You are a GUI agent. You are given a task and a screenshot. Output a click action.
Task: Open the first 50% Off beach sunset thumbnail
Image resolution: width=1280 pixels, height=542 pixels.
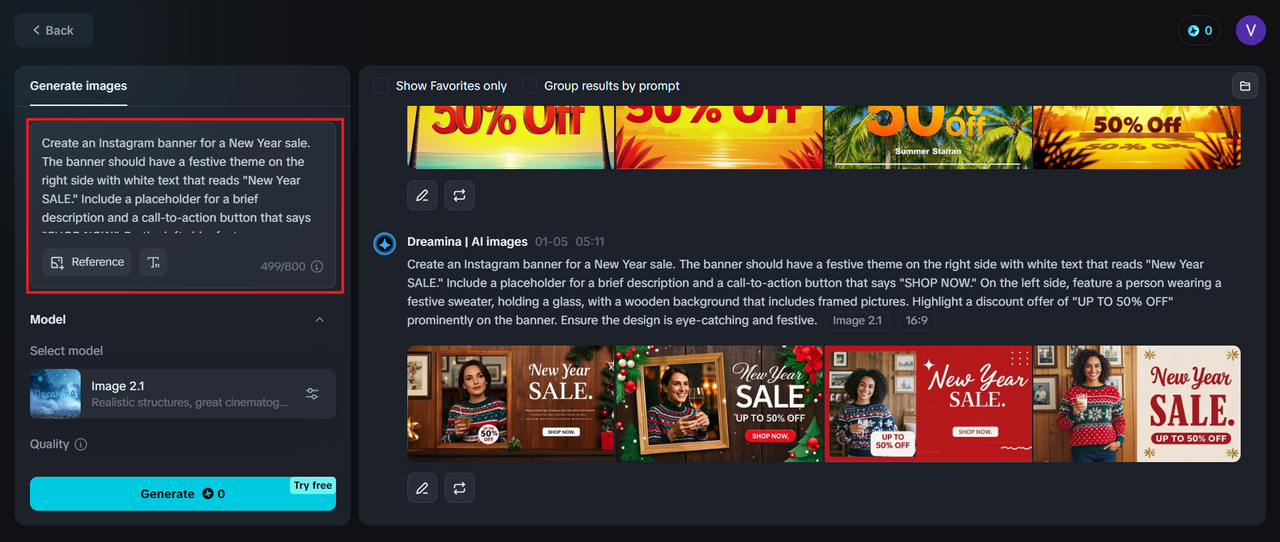click(511, 137)
